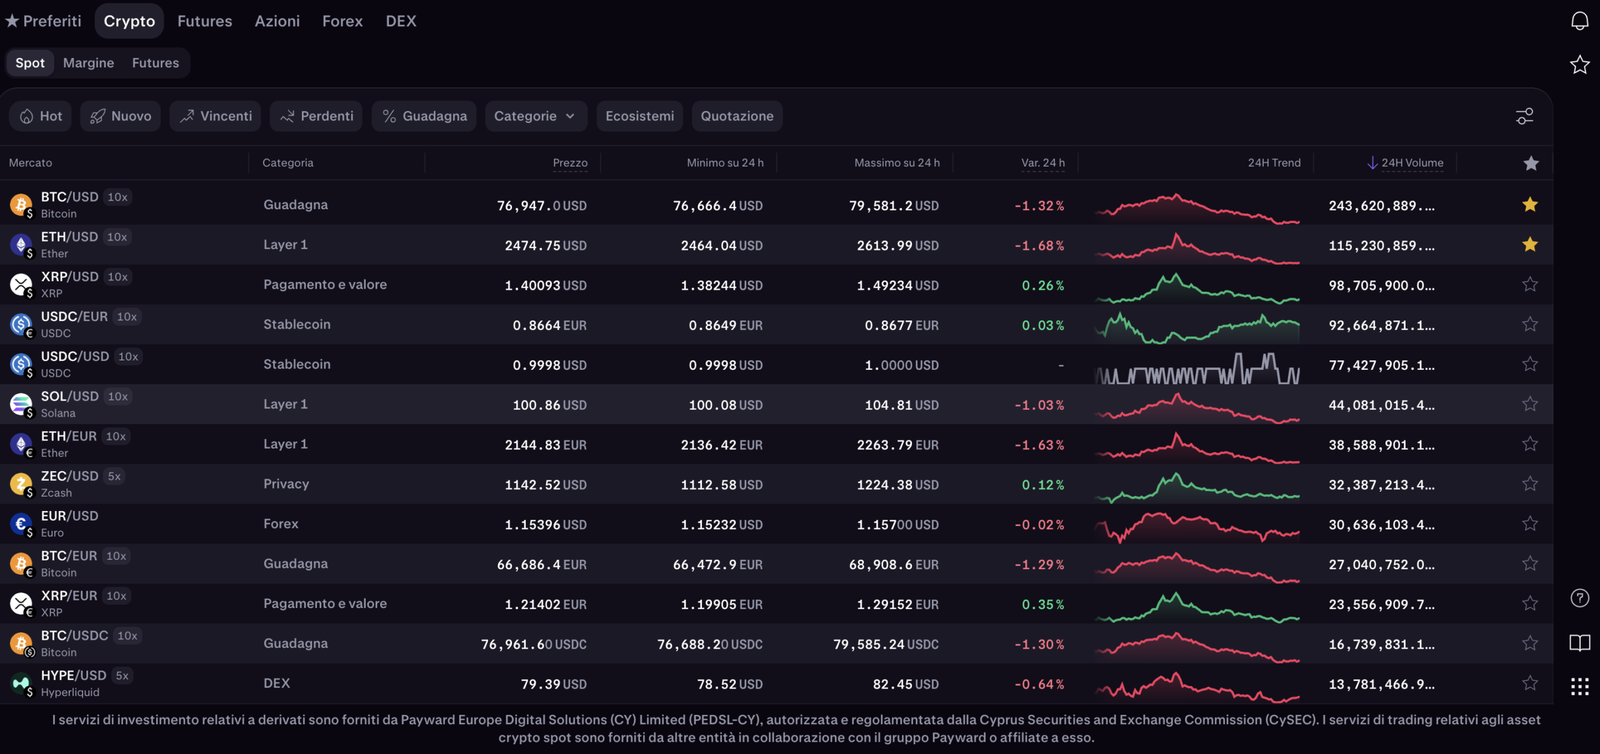Screen dimensions: 1600x754
Task: Sort by 24H Volume column header
Action: (1405, 163)
